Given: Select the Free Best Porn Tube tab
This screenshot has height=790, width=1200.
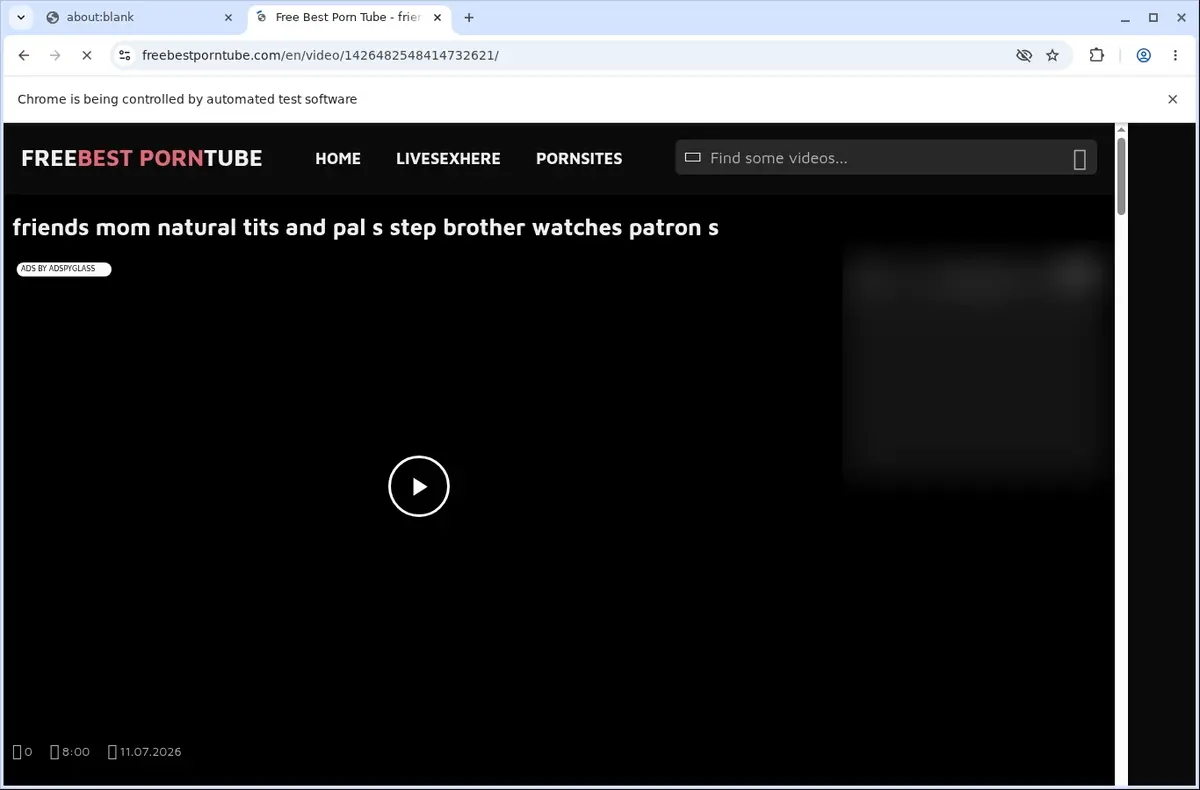Looking at the screenshot, I should pyautogui.click(x=347, y=17).
